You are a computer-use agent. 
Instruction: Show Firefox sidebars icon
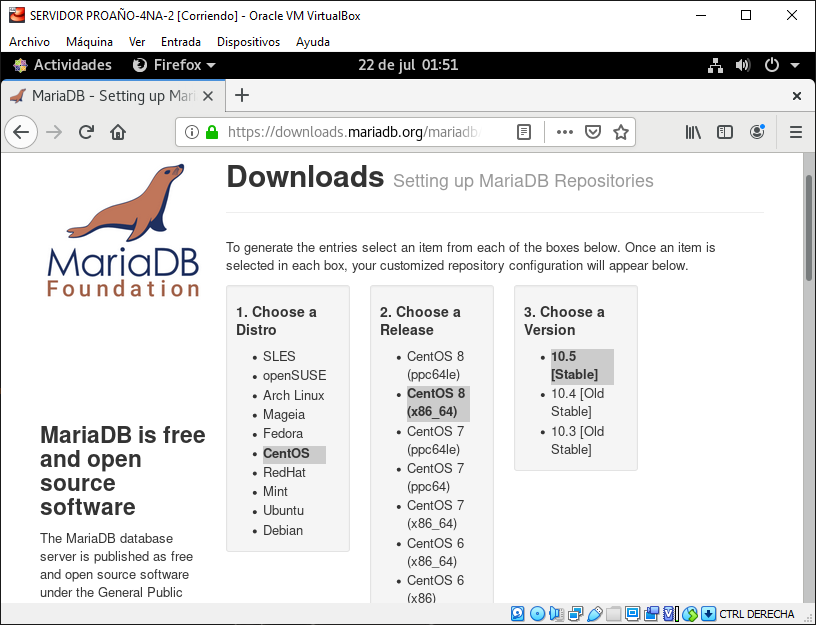pyautogui.click(x=724, y=132)
